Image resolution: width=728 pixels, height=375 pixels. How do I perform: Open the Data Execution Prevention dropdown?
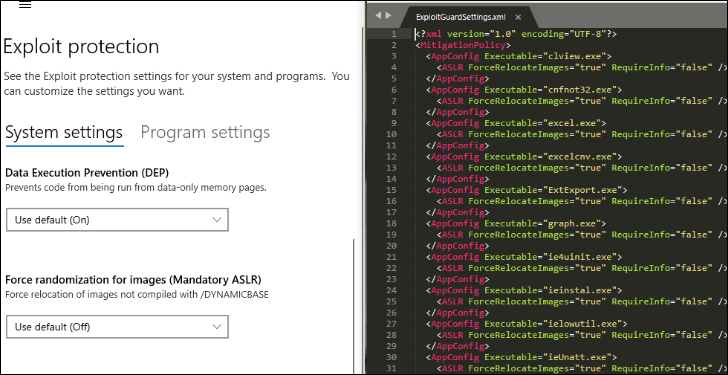117,220
